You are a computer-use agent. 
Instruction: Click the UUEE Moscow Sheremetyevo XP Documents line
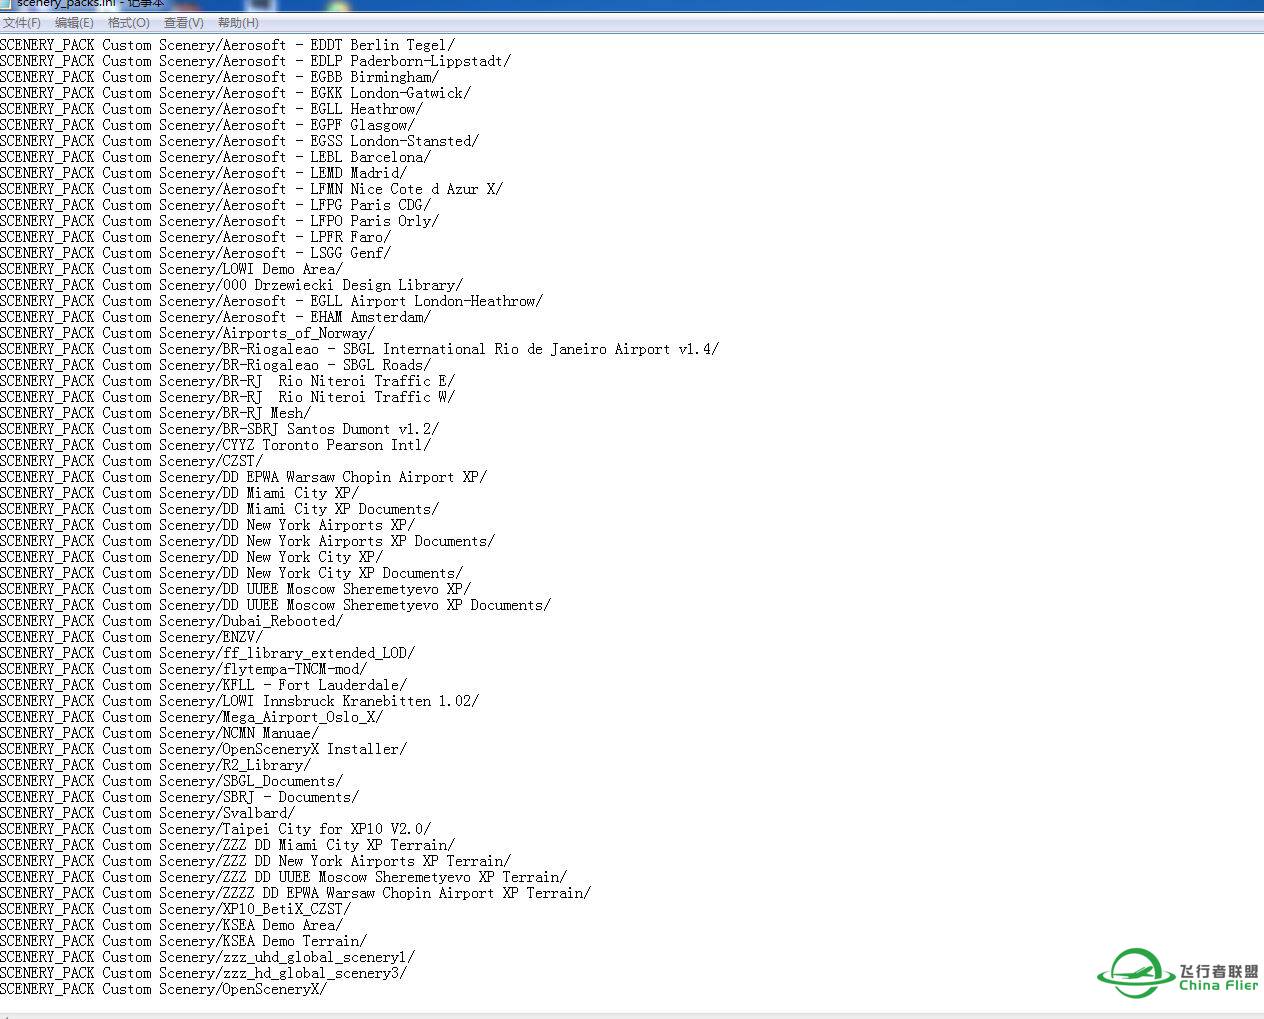(275, 605)
